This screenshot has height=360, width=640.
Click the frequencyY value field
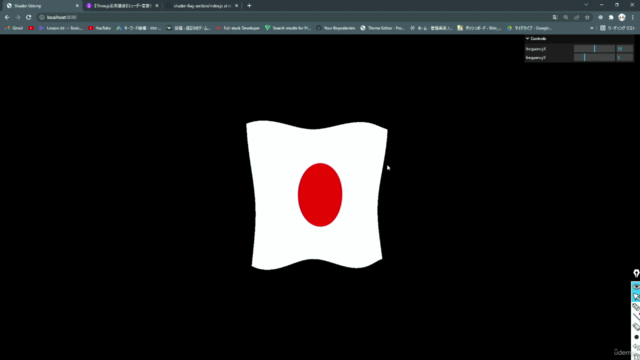(625, 58)
